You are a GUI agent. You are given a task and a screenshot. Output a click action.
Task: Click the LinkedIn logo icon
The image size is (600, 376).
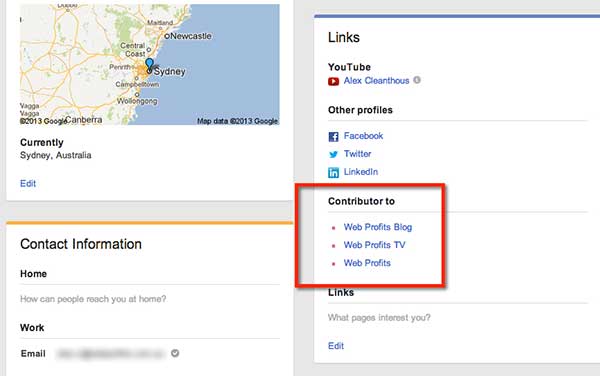333,173
